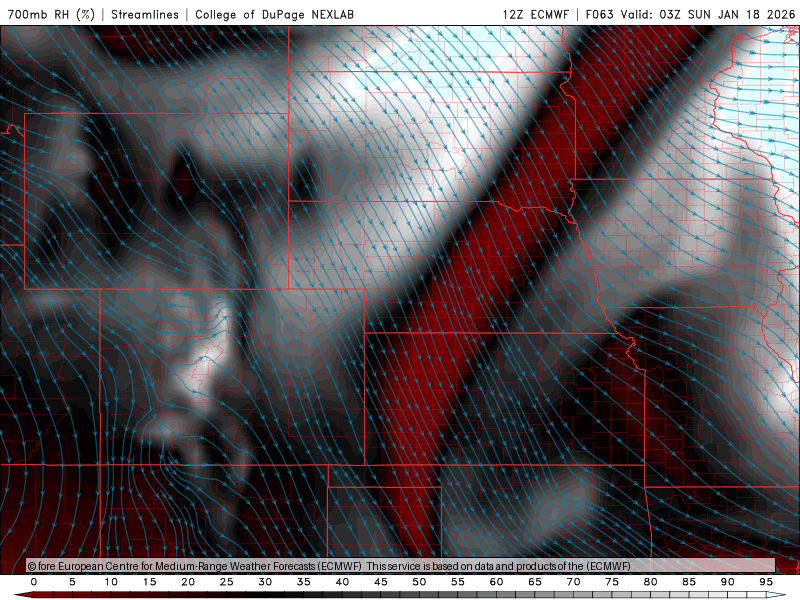Click the "50" colorbar label

tap(419, 582)
